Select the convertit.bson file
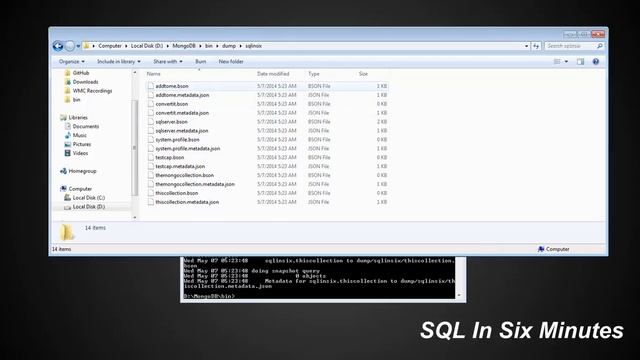Image resolution: width=640 pixels, height=360 pixels. tap(171, 104)
